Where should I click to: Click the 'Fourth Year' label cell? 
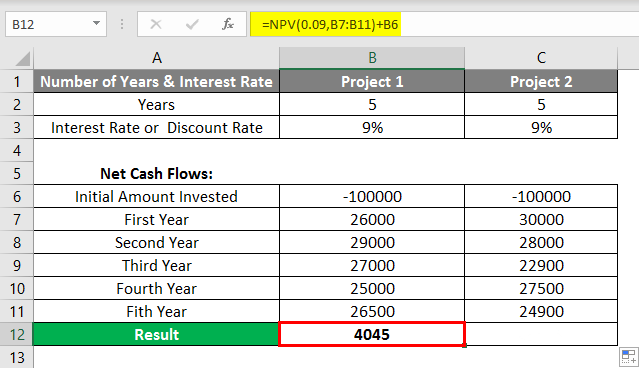[x=156, y=289]
